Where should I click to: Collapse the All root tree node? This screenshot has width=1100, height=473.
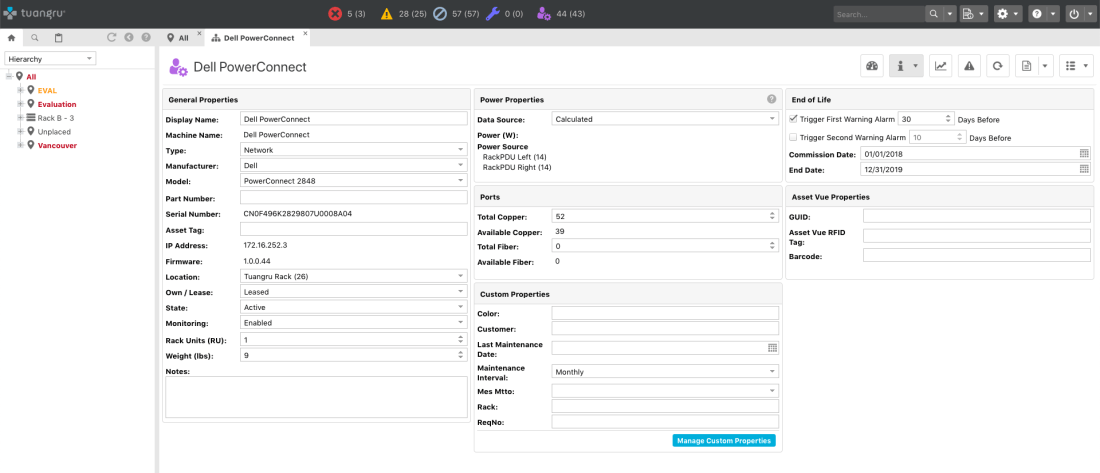click(9, 76)
